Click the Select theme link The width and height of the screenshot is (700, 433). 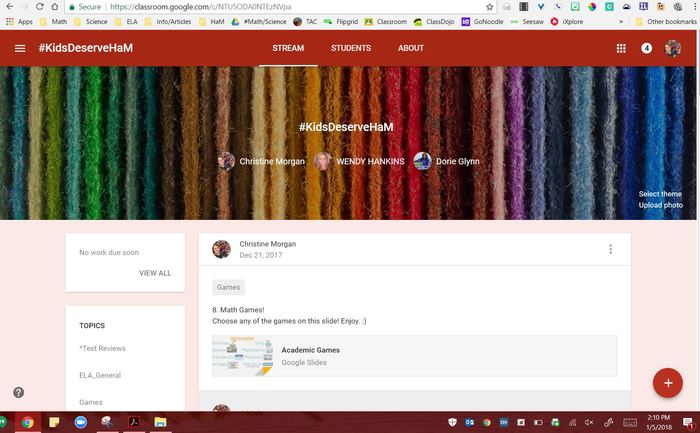(x=660, y=194)
